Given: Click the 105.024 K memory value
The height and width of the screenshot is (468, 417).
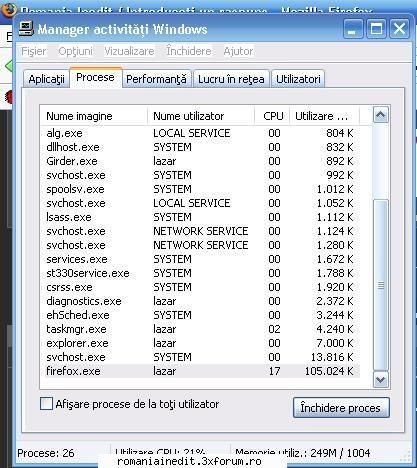Looking at the screenshot, I should (329, 371).
